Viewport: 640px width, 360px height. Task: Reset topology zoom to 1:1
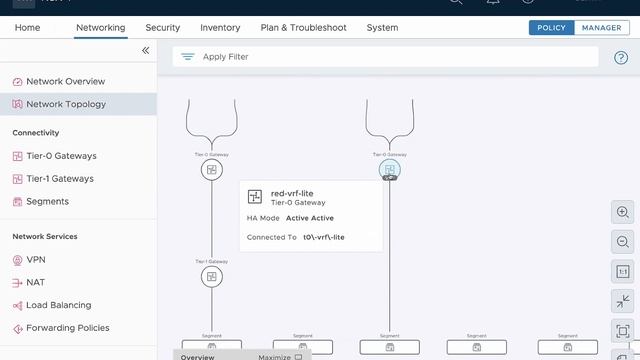pos(622,272)
